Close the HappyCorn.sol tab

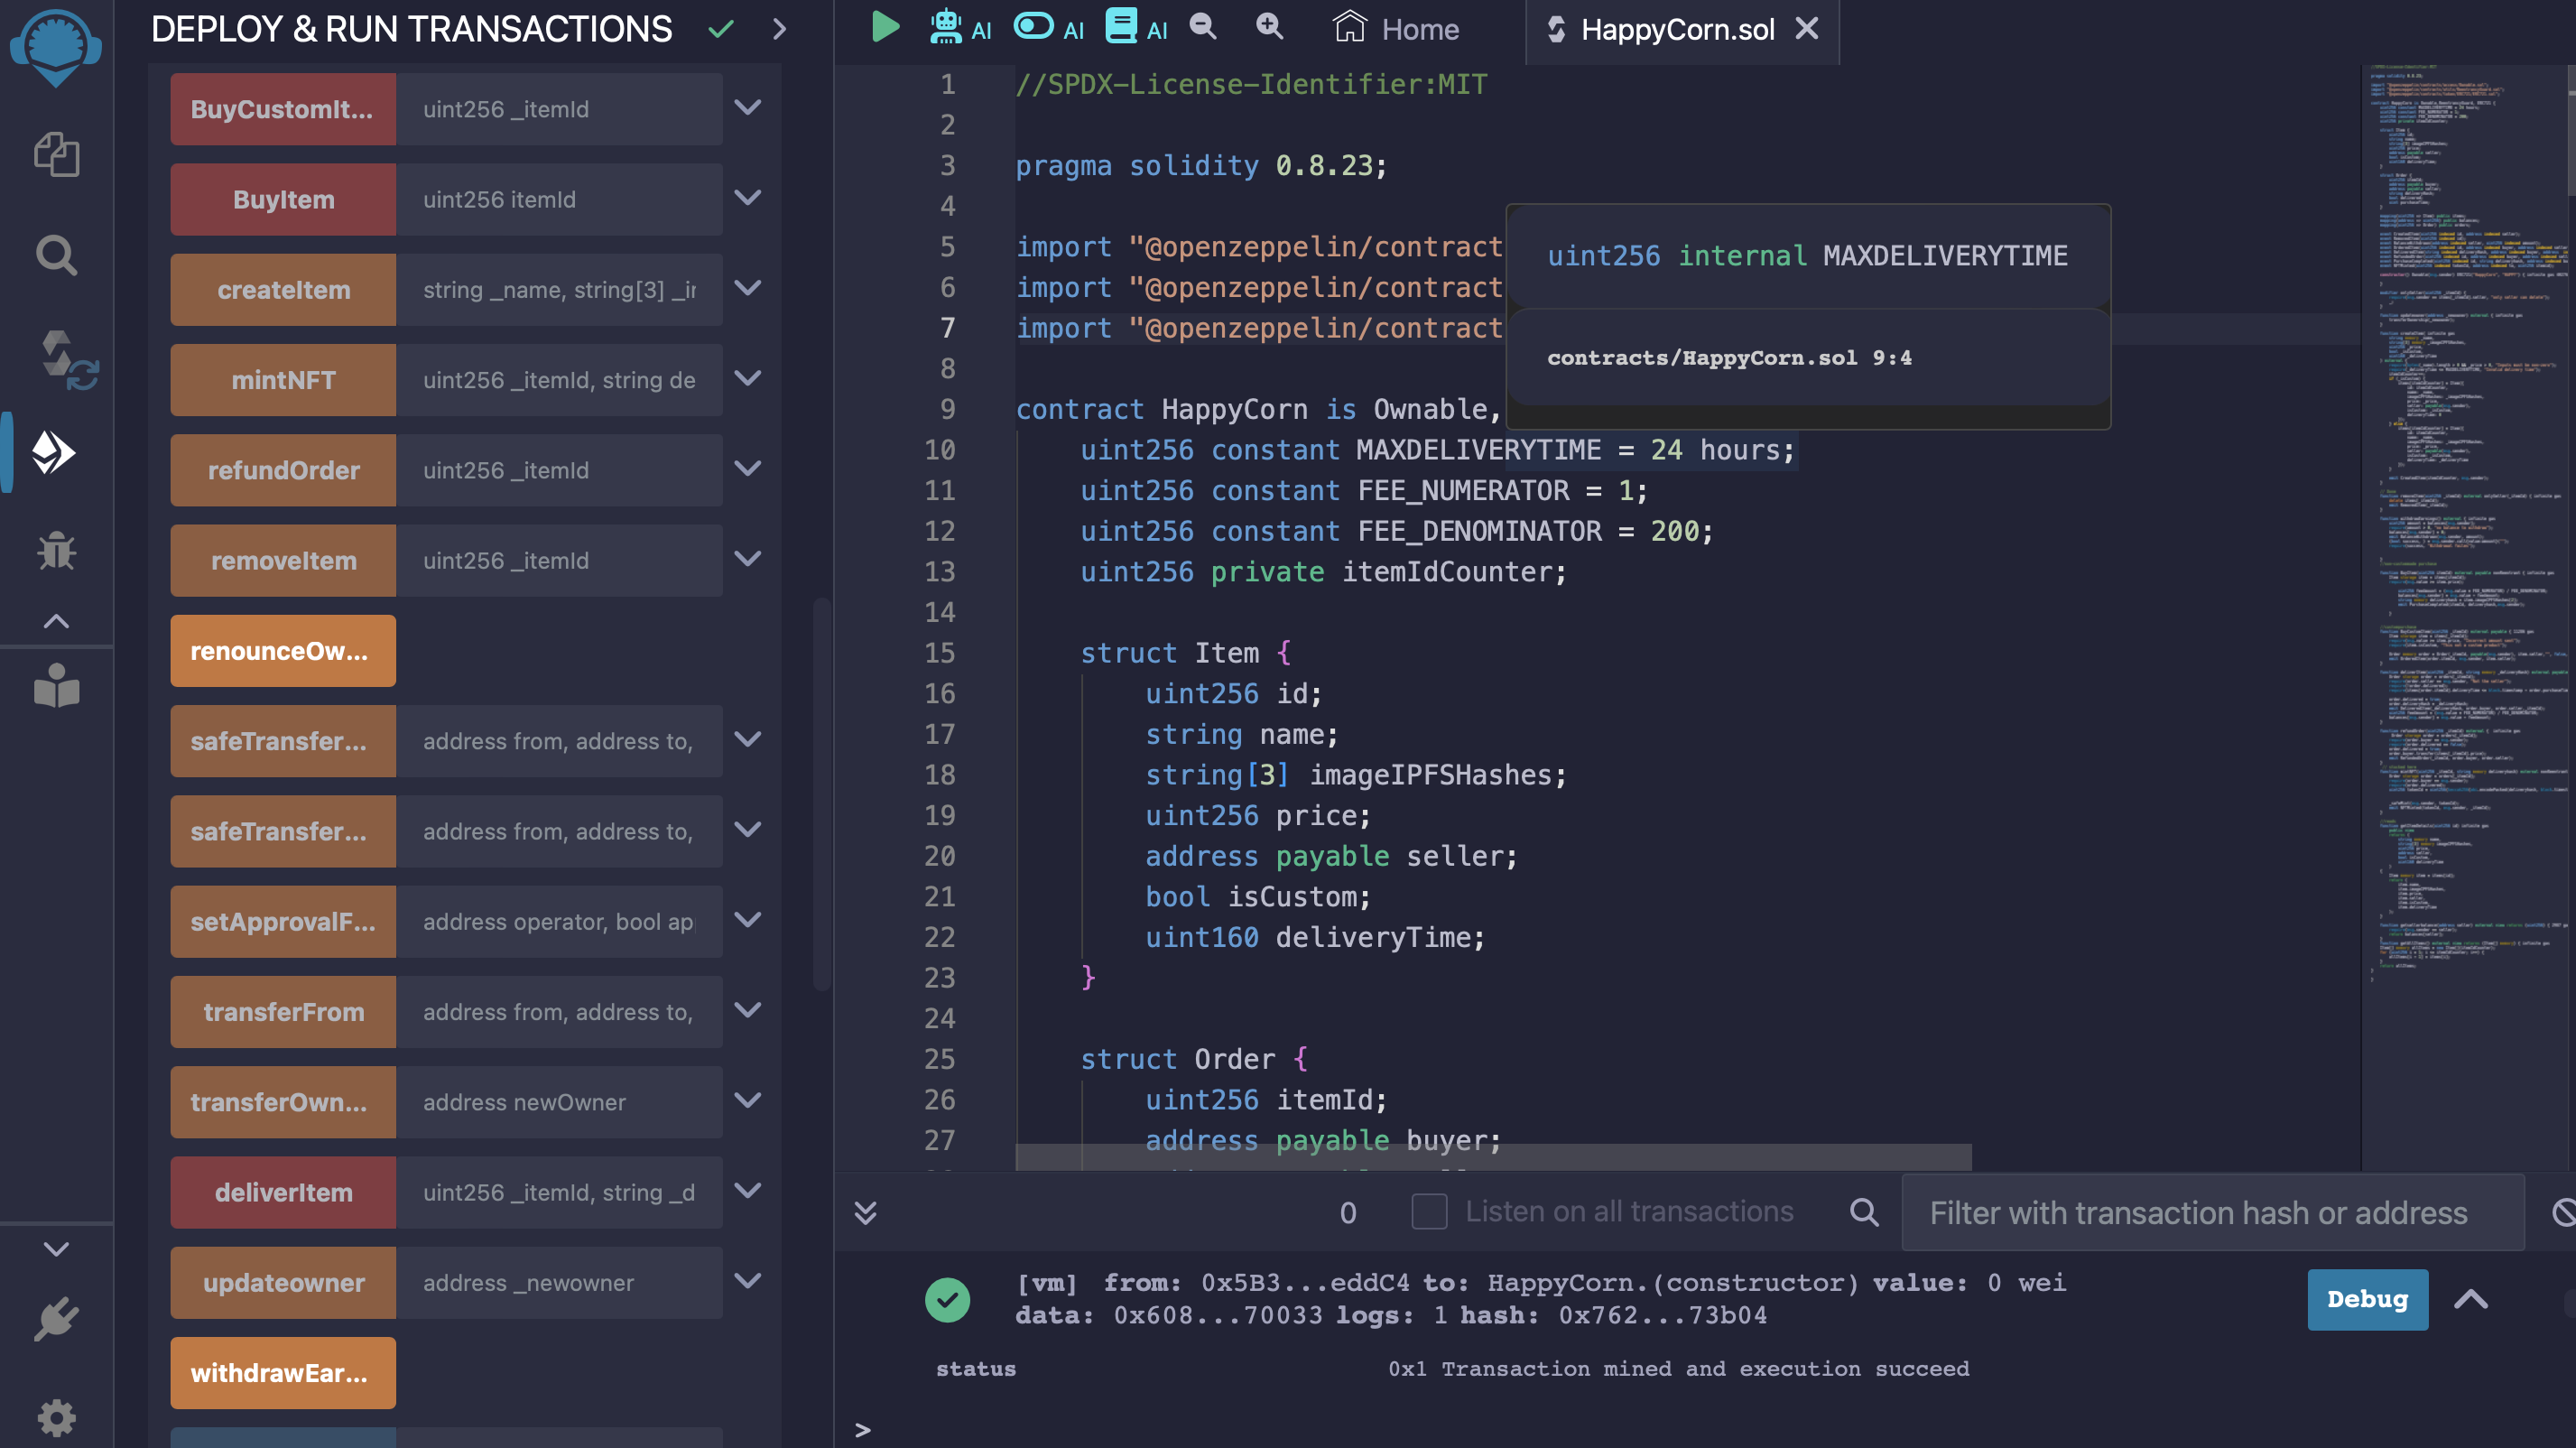coord(1807,29)
